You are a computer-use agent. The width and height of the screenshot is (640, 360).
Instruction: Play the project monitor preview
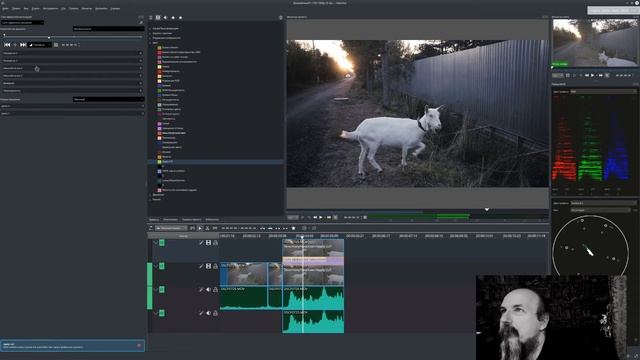point(321,218)
